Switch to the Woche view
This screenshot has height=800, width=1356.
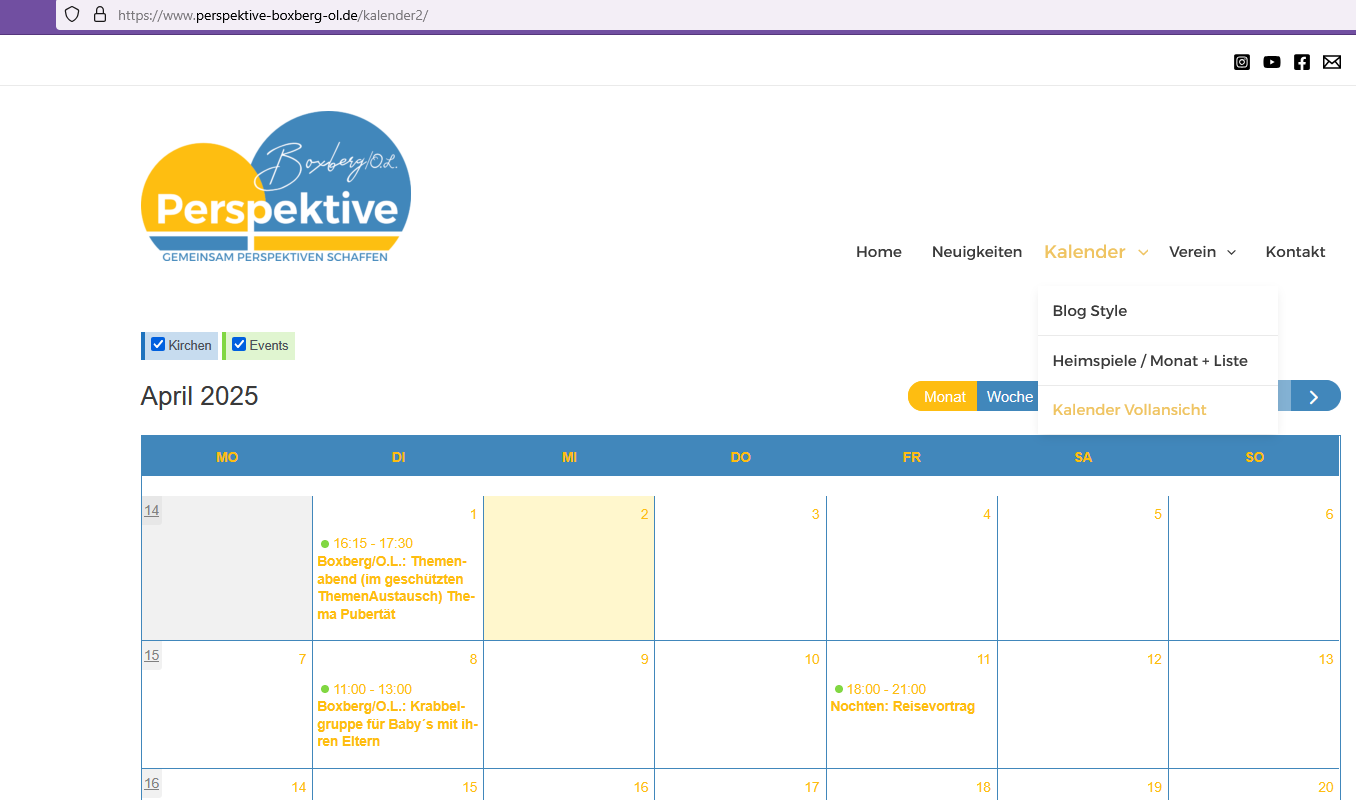[x=1009, y=397]
